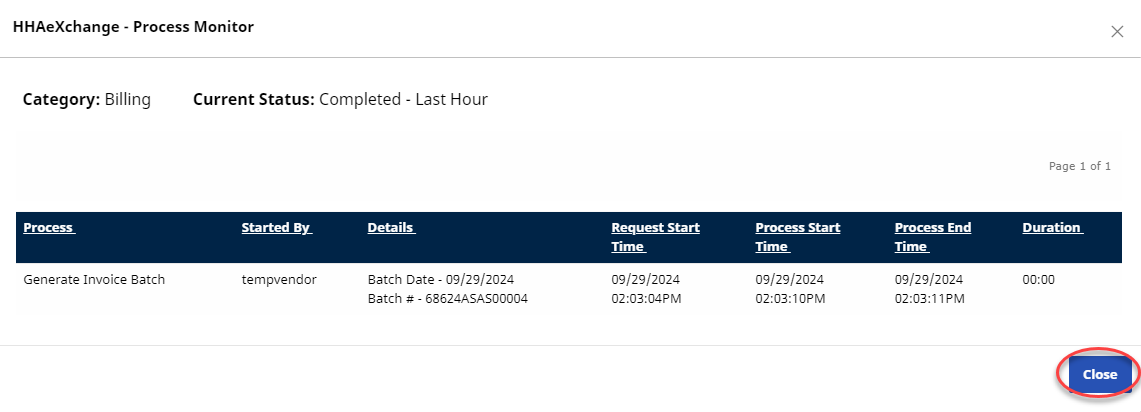Image resolution: width=1141 pixels, height=412 pixels.
Task: Dismiss the dialog with the X icon
Action: [1117, 31]
